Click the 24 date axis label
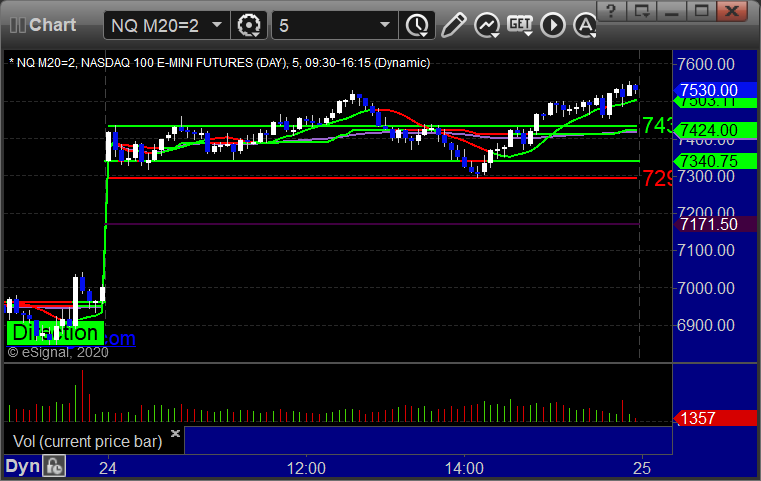 (108, 468)
